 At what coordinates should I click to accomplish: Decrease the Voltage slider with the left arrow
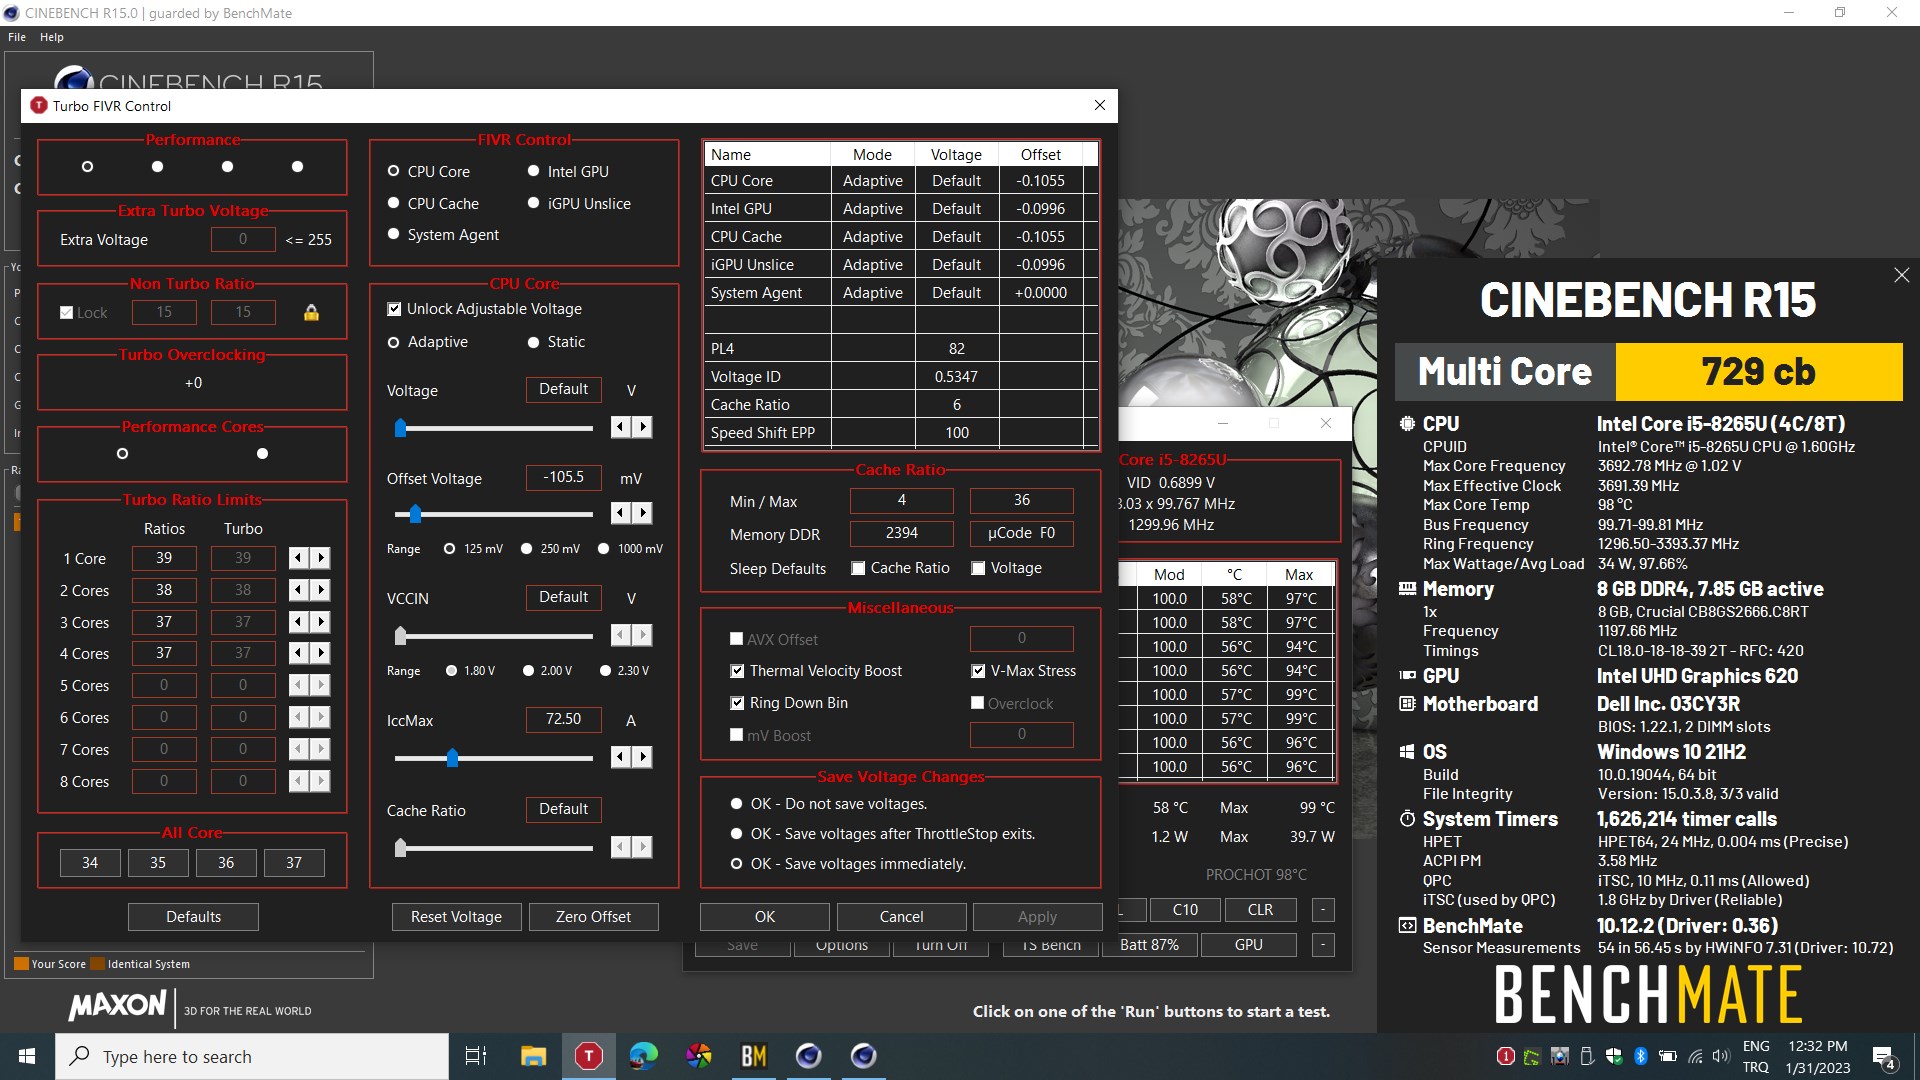click(x=620, y=427)
